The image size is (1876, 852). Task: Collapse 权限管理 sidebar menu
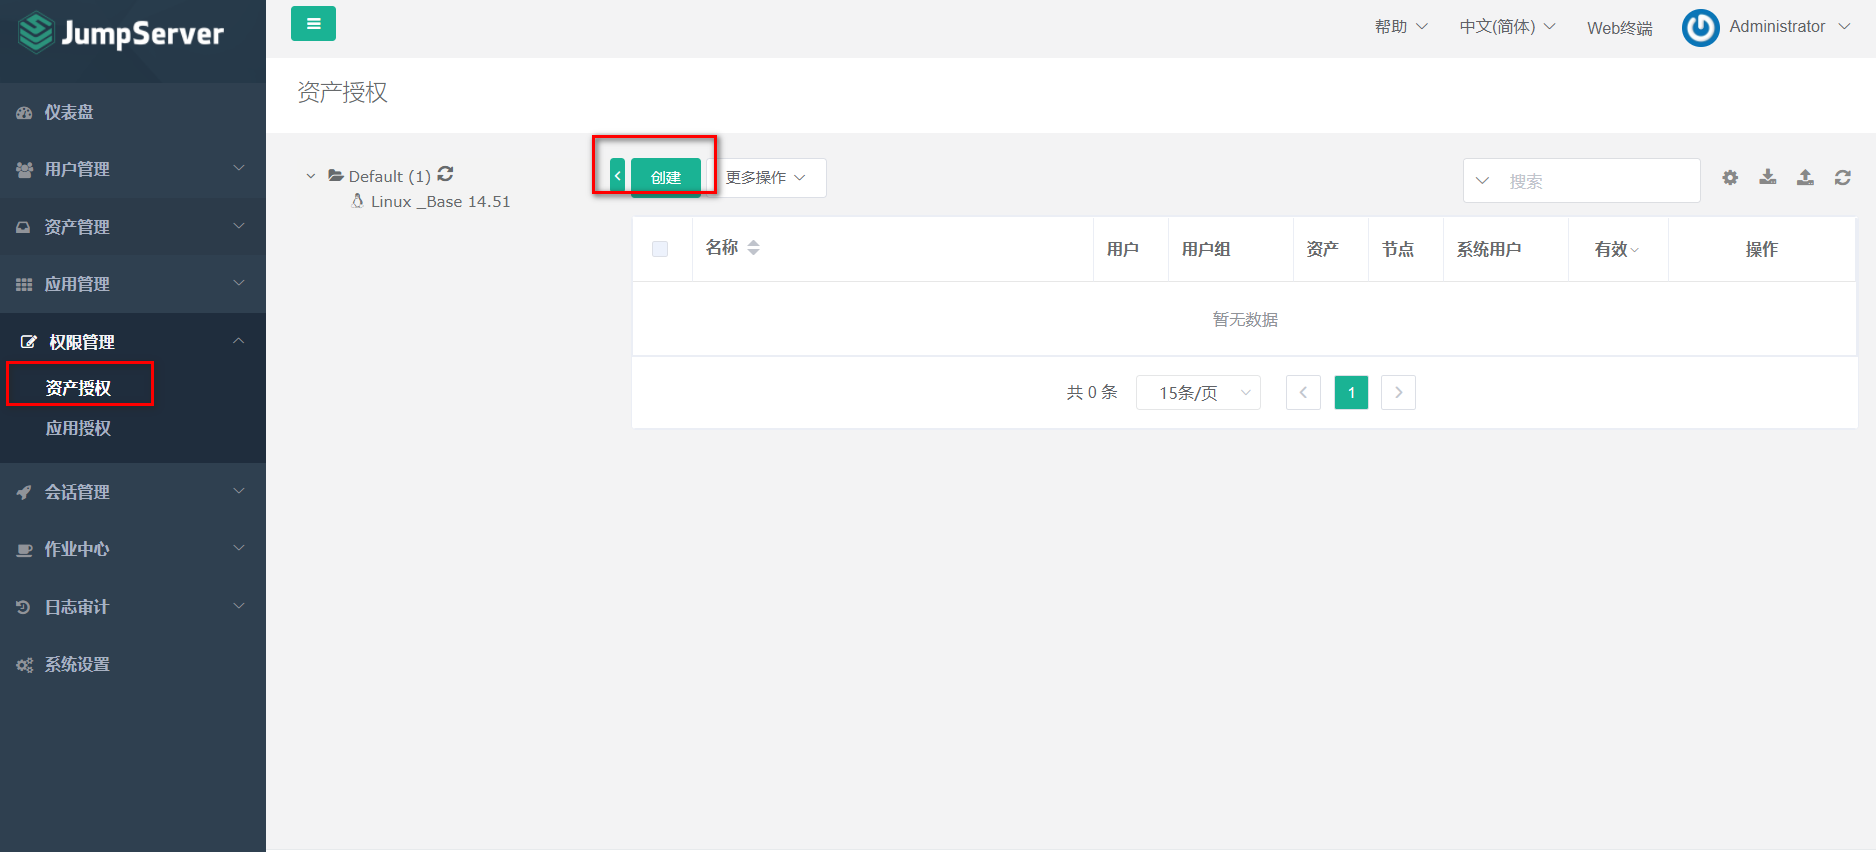(x=132, y=342)
